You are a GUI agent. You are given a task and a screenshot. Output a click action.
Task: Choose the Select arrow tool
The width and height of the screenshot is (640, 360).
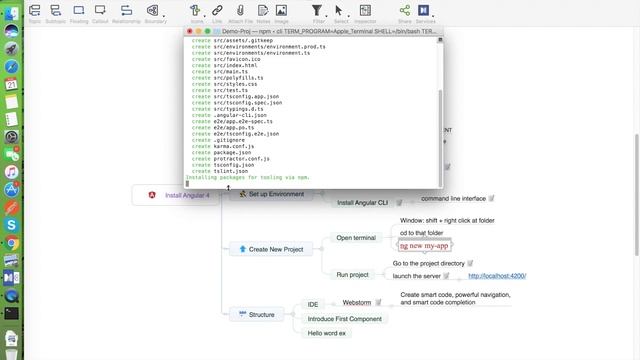[339, 11]
